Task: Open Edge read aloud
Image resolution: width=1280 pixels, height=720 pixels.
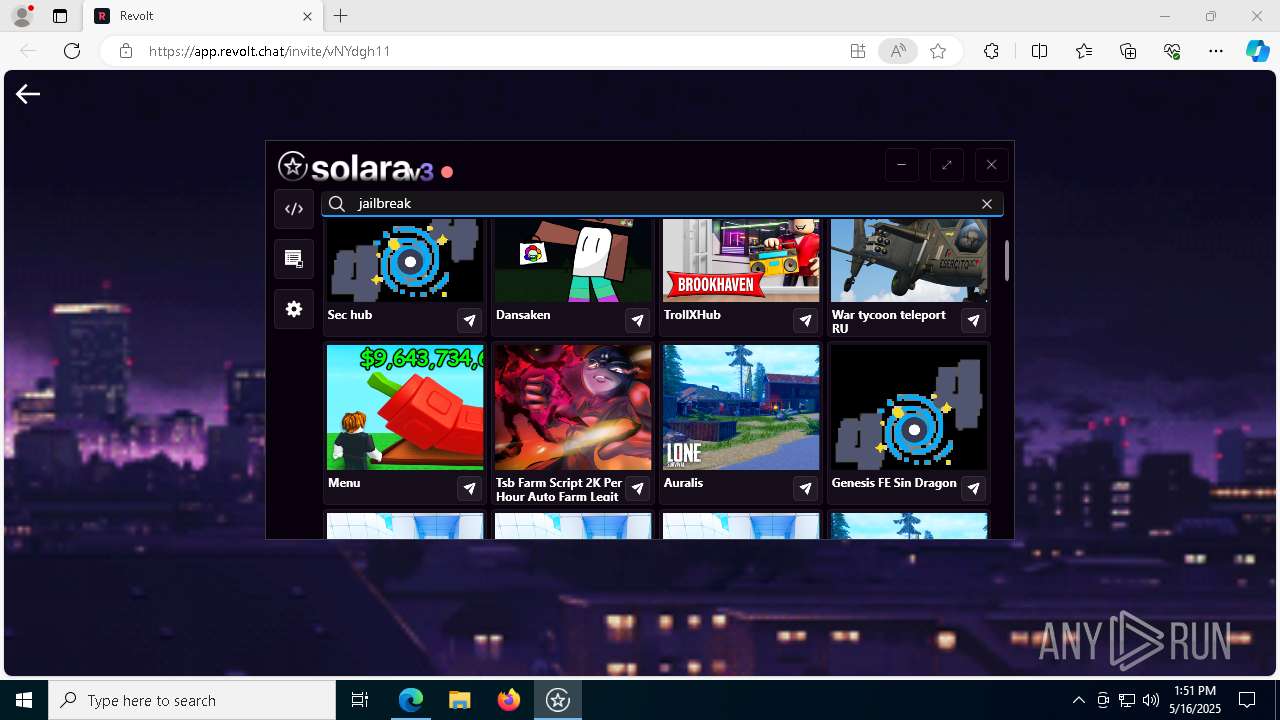Action: (898, 51)
